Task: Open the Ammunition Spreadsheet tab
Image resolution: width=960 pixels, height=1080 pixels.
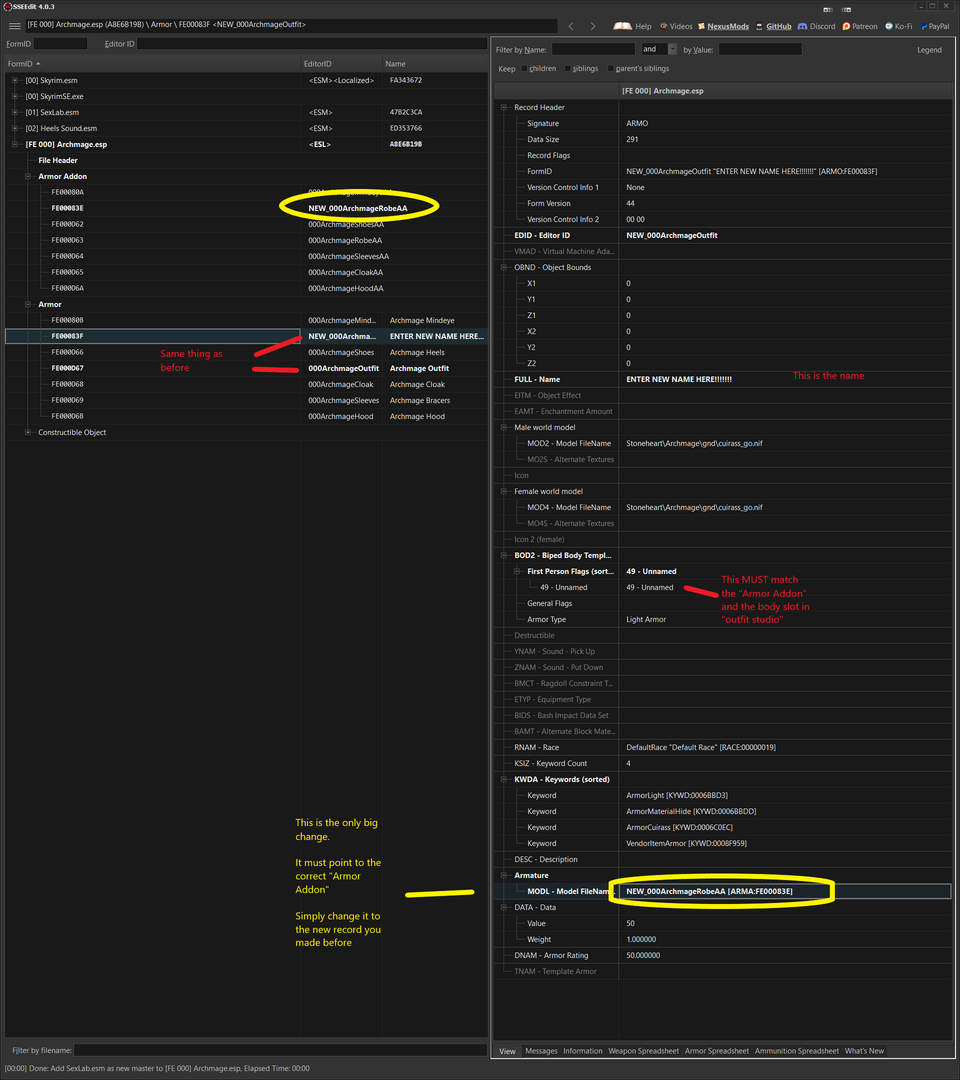Action: 797,1051
